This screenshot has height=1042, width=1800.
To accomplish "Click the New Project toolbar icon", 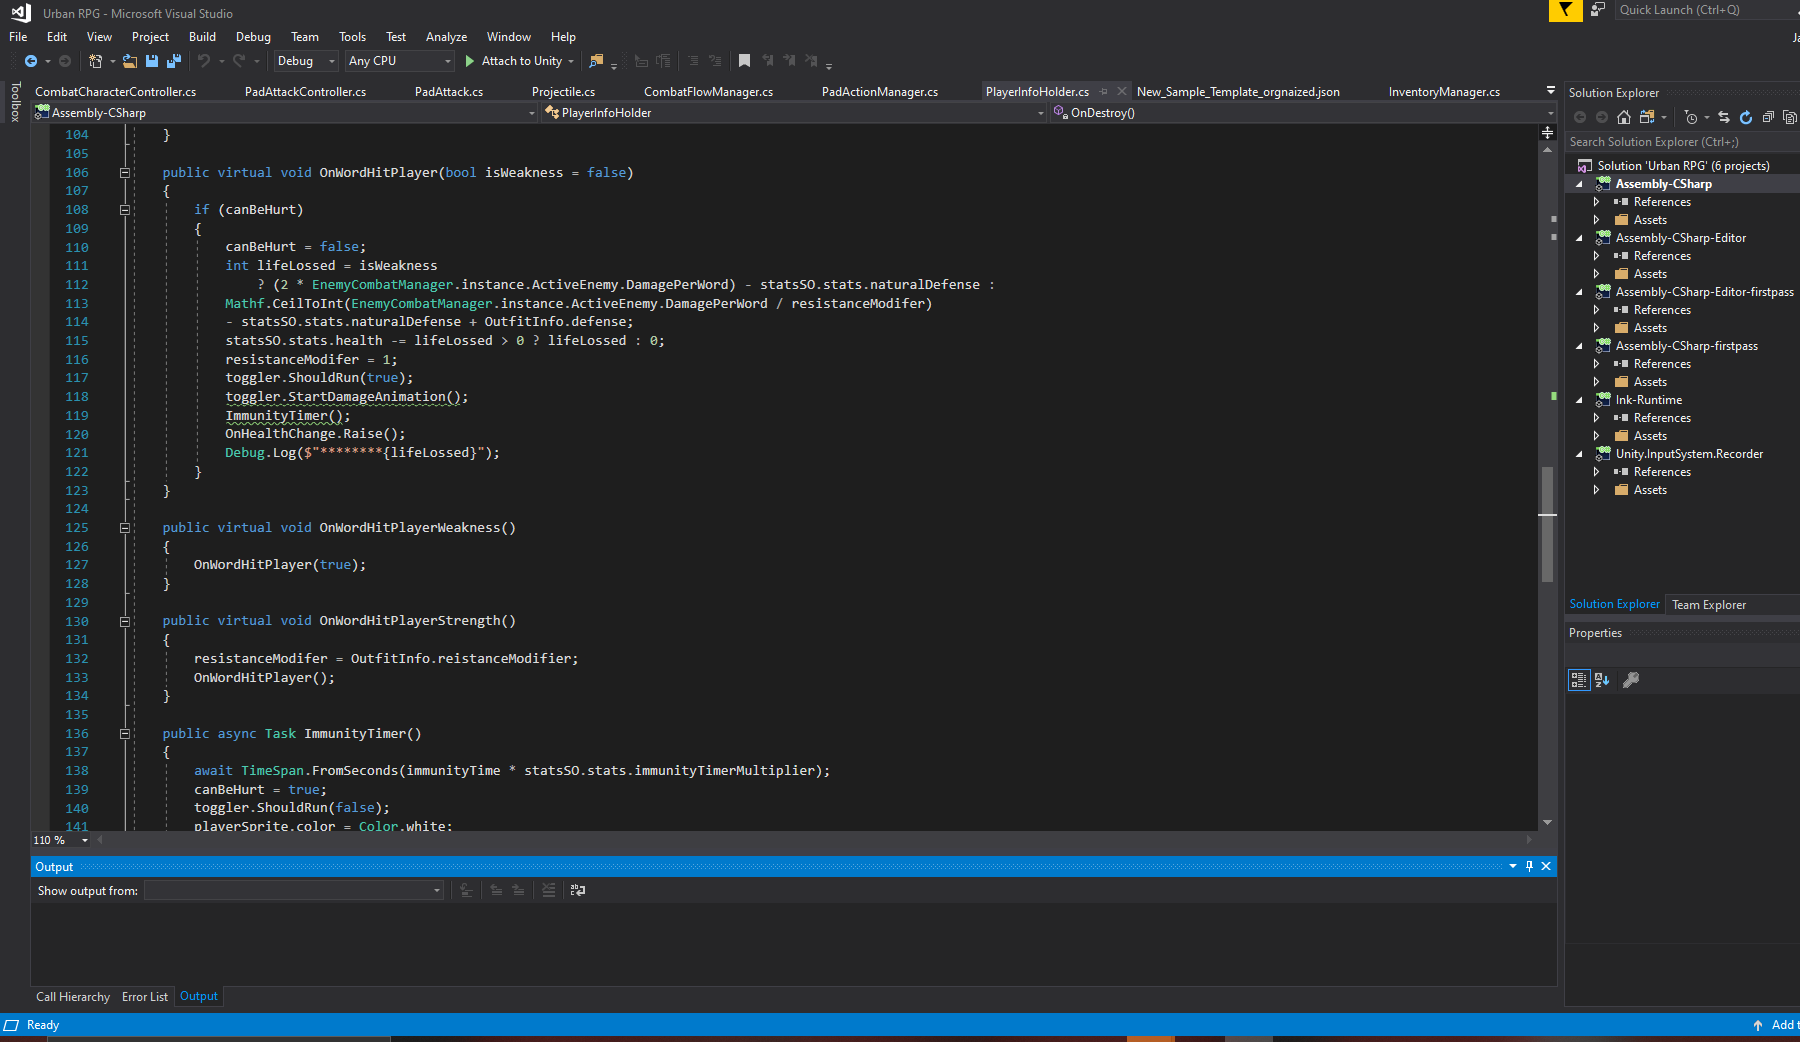I will click(x=94, y=61).
